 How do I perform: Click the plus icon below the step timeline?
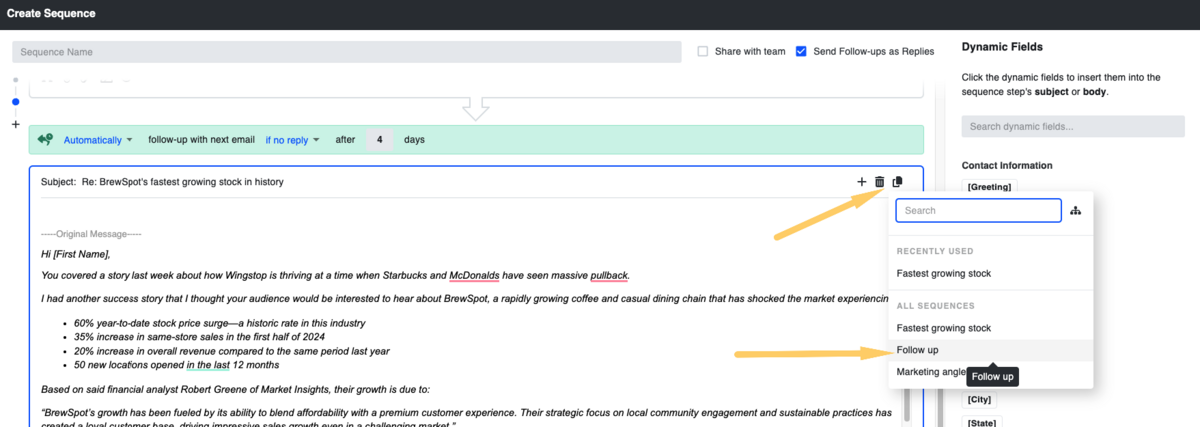coord(15,124)
